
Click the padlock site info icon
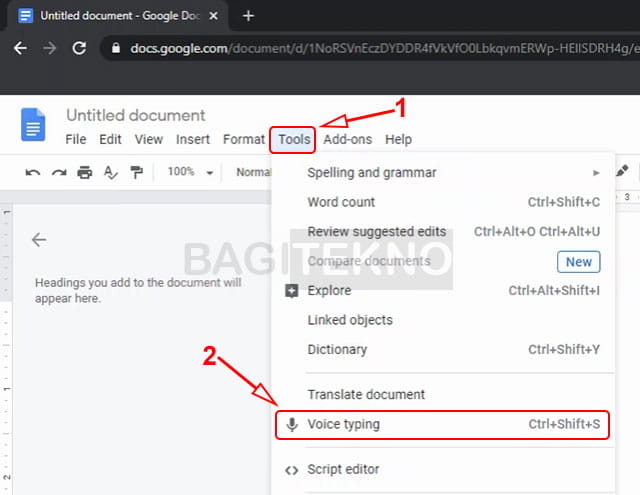116,48
